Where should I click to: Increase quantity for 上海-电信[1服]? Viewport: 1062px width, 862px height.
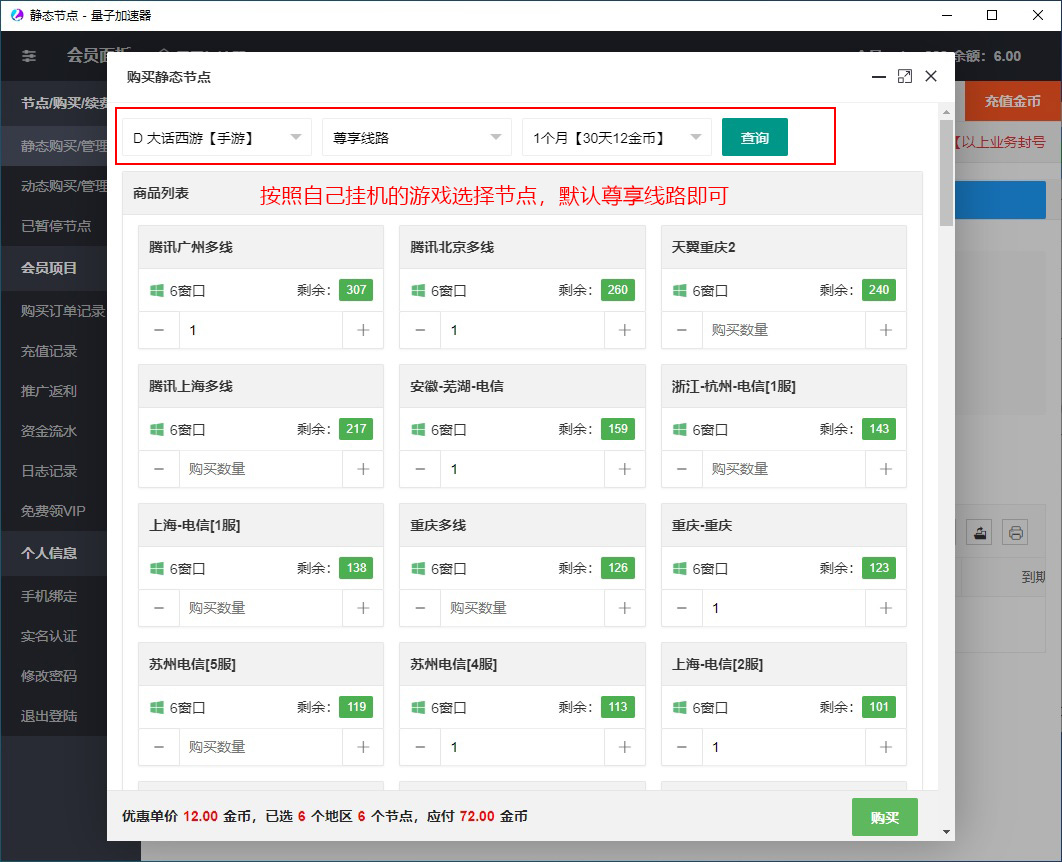(x=363, y=608)
